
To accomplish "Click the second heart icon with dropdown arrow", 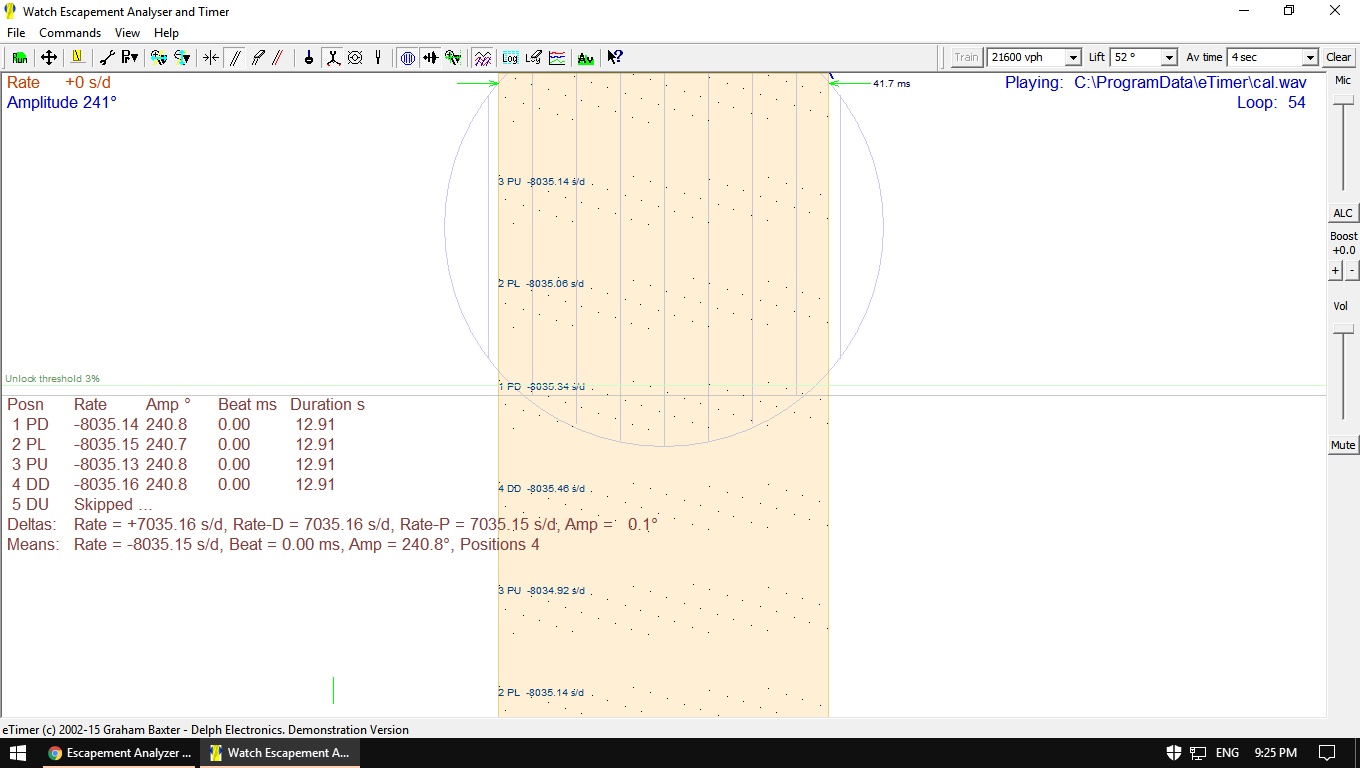I will point(182,58).
